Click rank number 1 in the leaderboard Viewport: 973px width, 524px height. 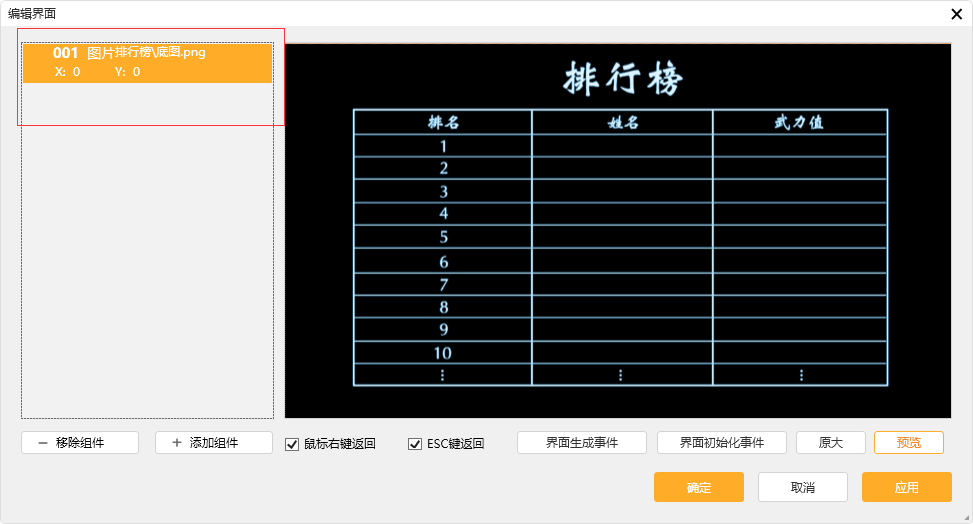443,146
